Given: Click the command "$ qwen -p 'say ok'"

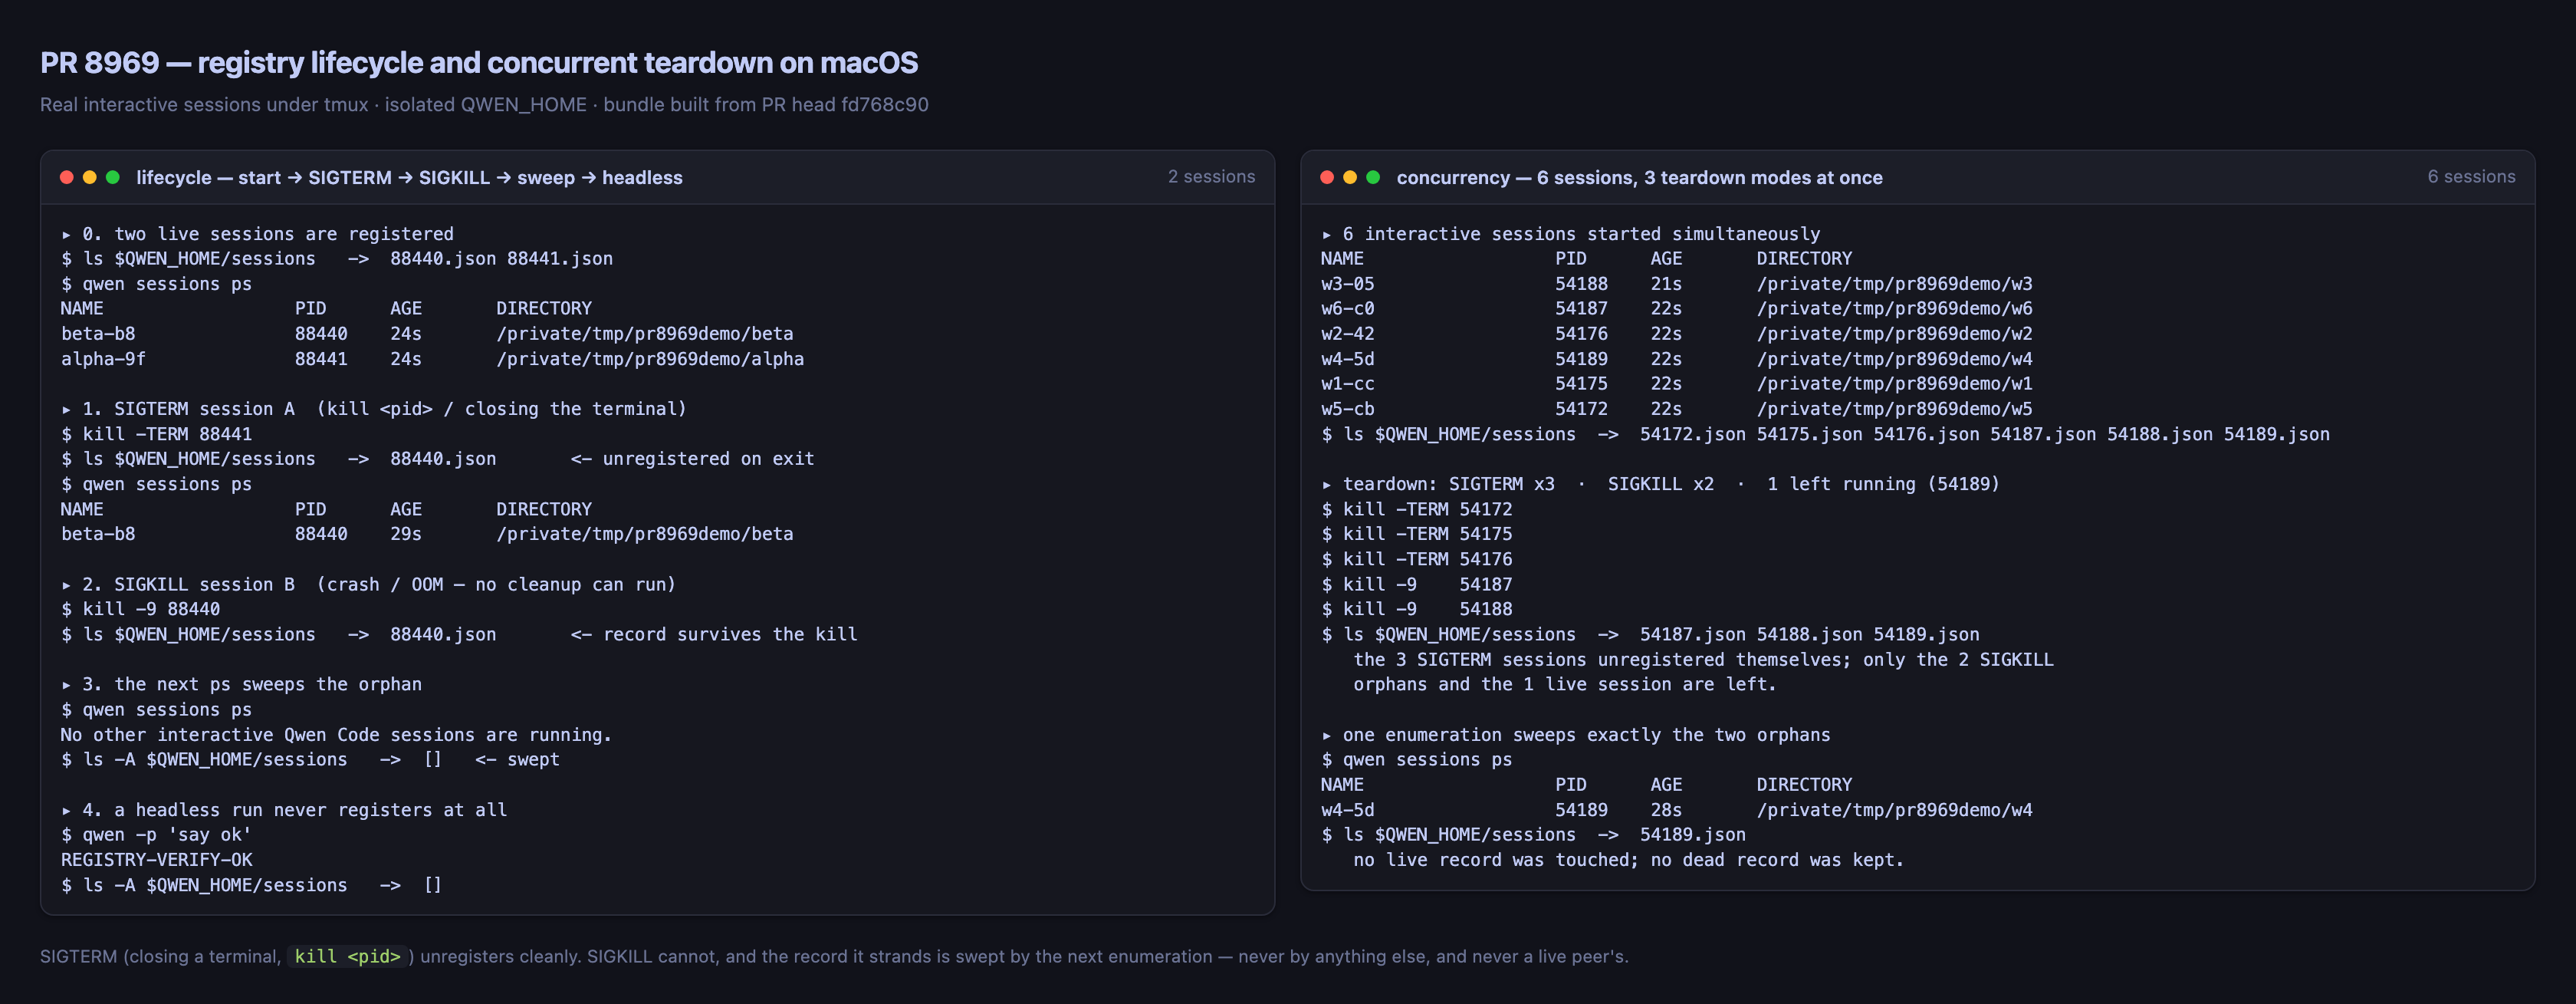Looking at the screenshot, I should click(157, 834).
